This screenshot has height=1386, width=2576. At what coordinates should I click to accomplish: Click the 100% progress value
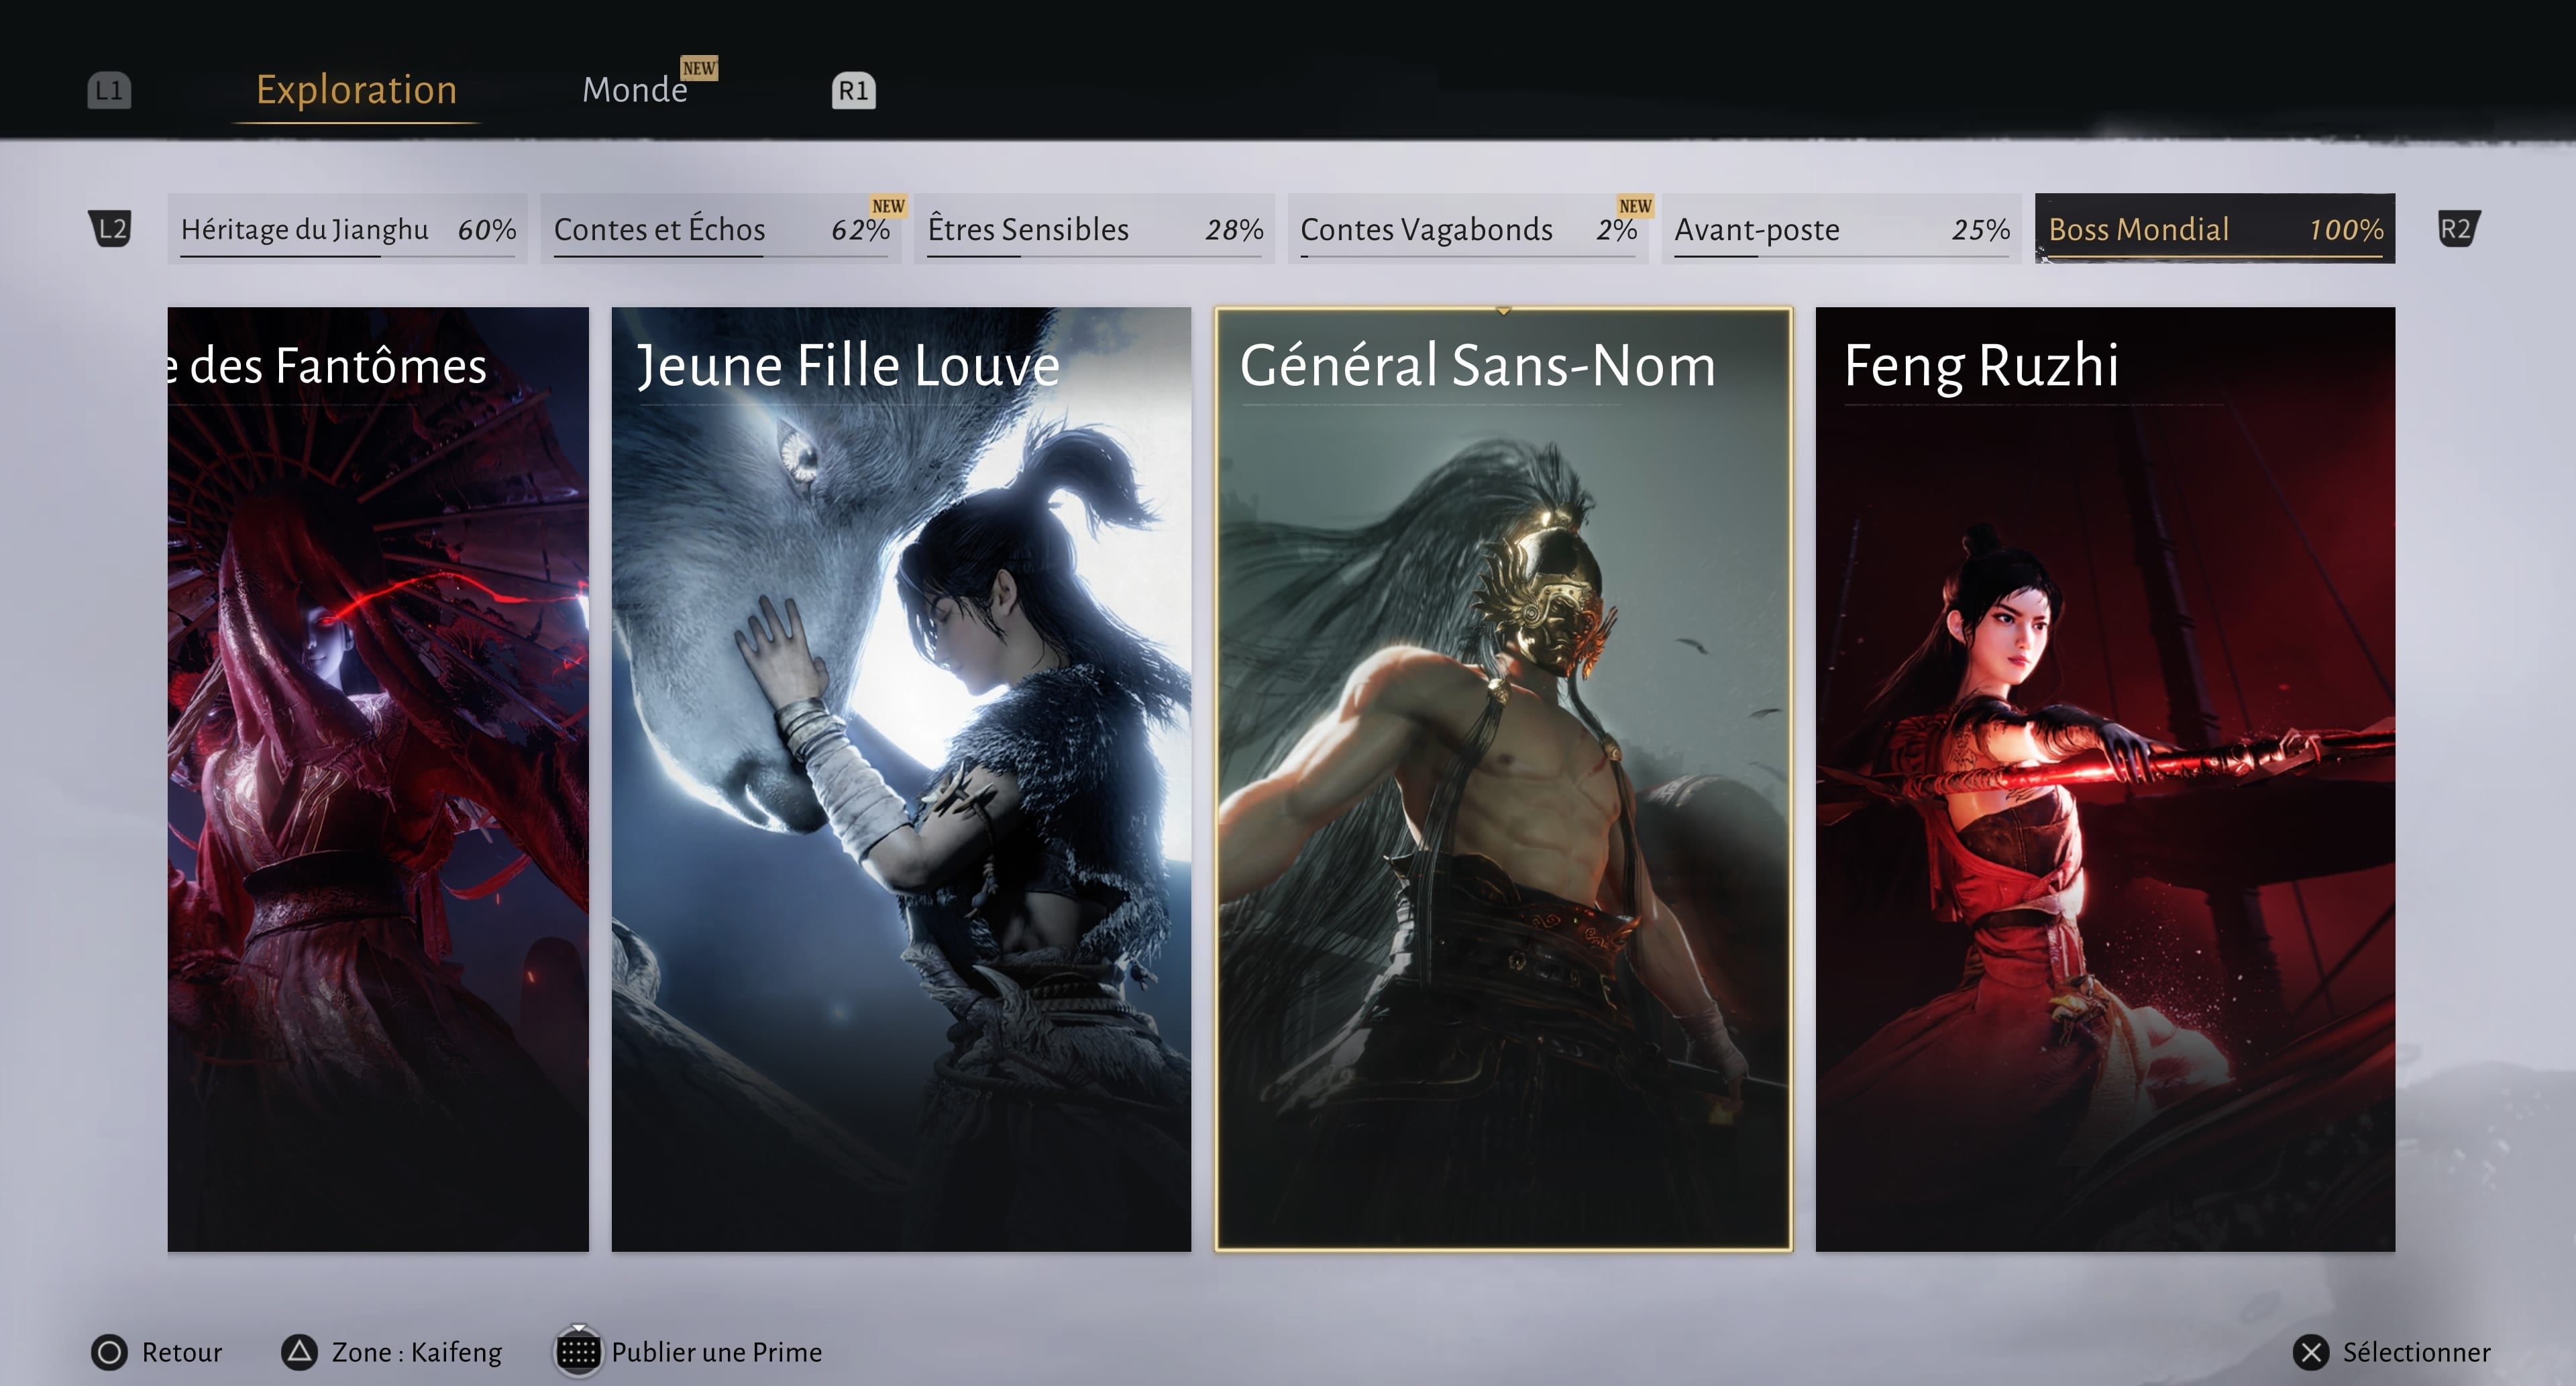2346,230
